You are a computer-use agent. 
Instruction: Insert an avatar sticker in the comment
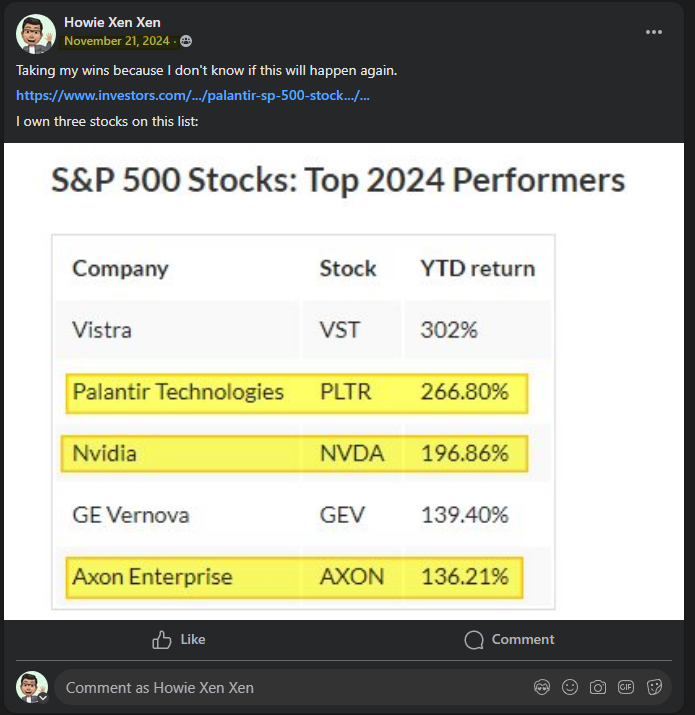[x=542, y=687]
